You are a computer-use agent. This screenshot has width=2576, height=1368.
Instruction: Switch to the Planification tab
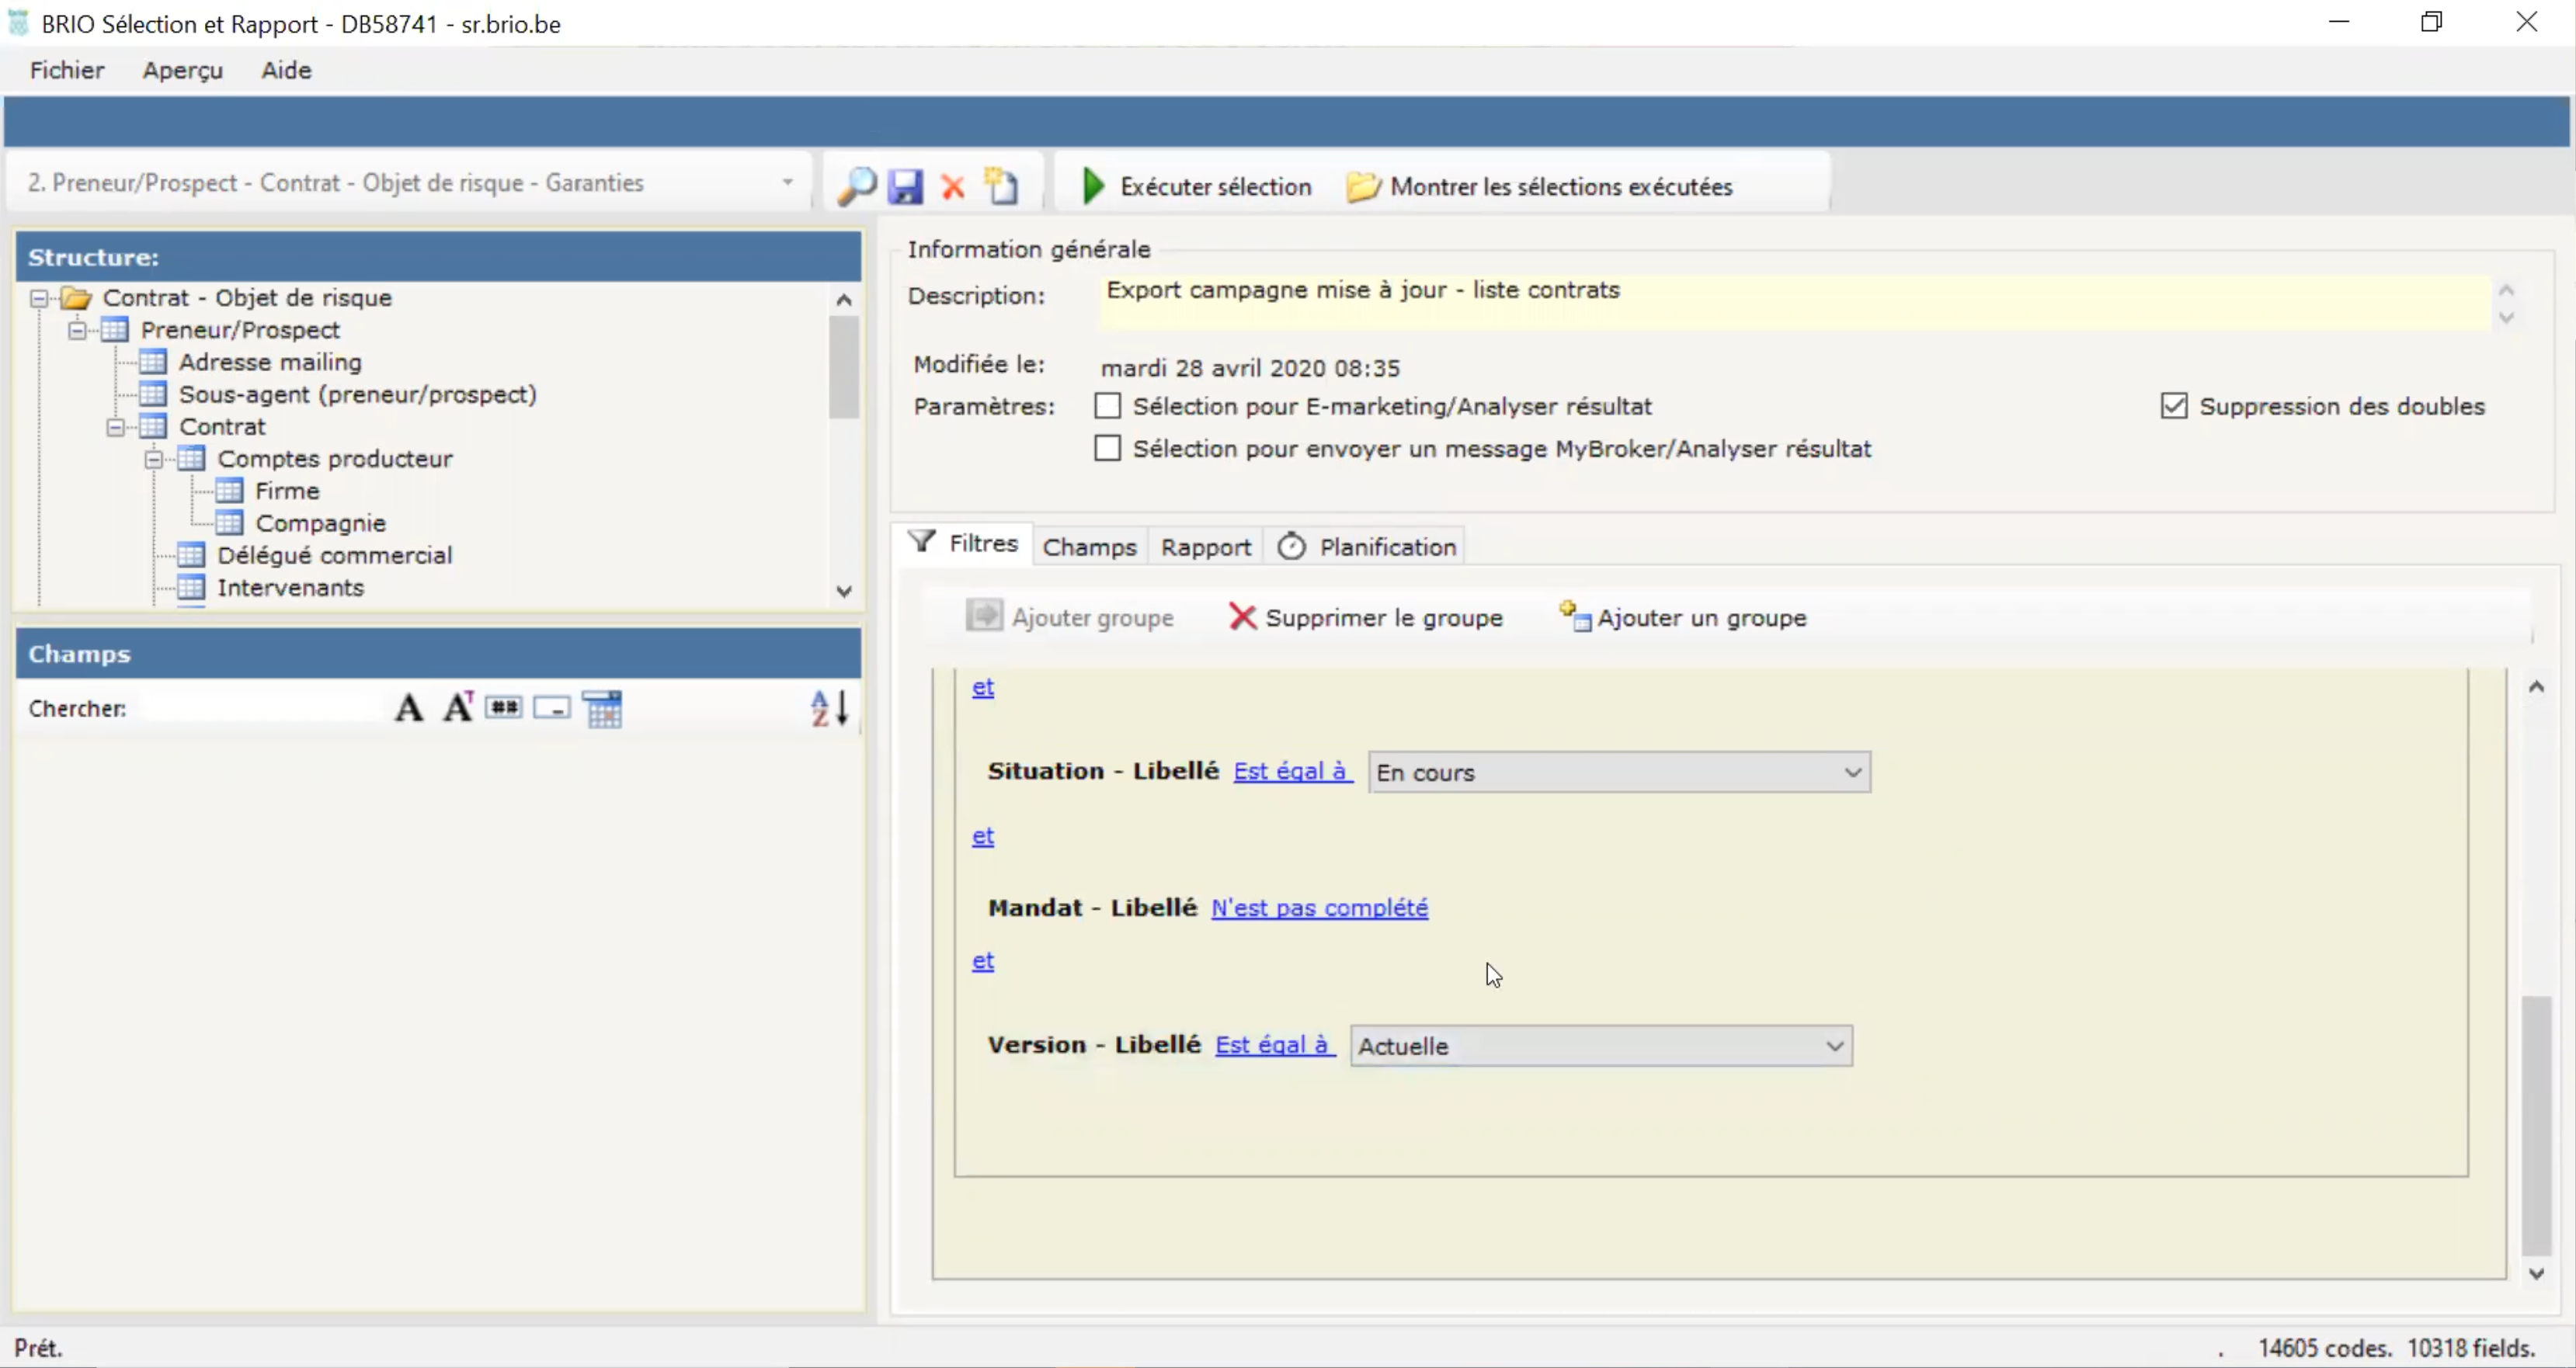tap(1387, 545)
